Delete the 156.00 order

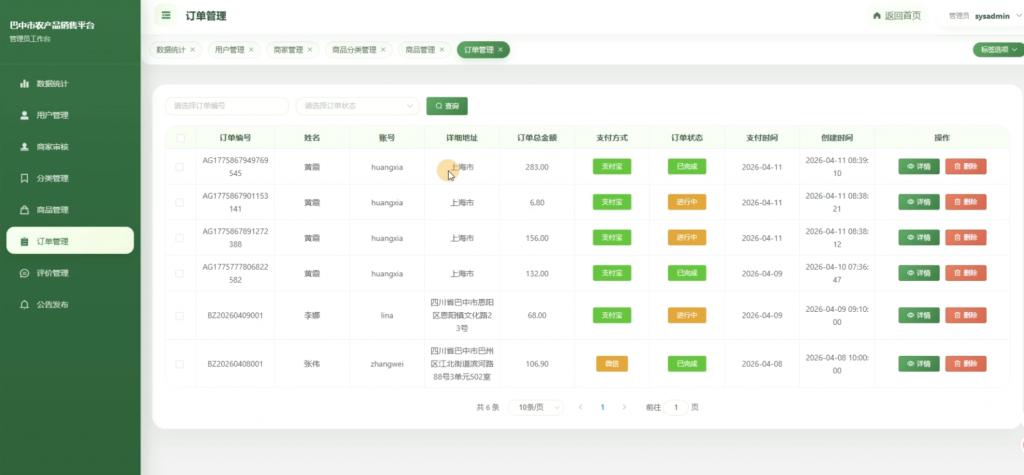click(x=966, y=238)
